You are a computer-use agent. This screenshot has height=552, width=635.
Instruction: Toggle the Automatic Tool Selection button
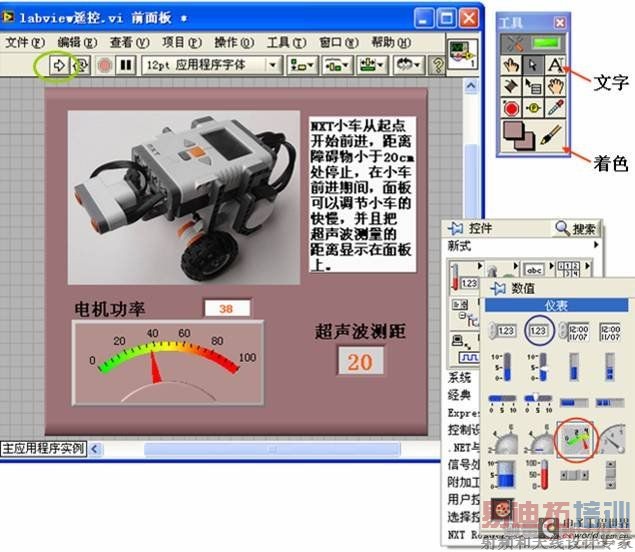click(x=534, y=43)
